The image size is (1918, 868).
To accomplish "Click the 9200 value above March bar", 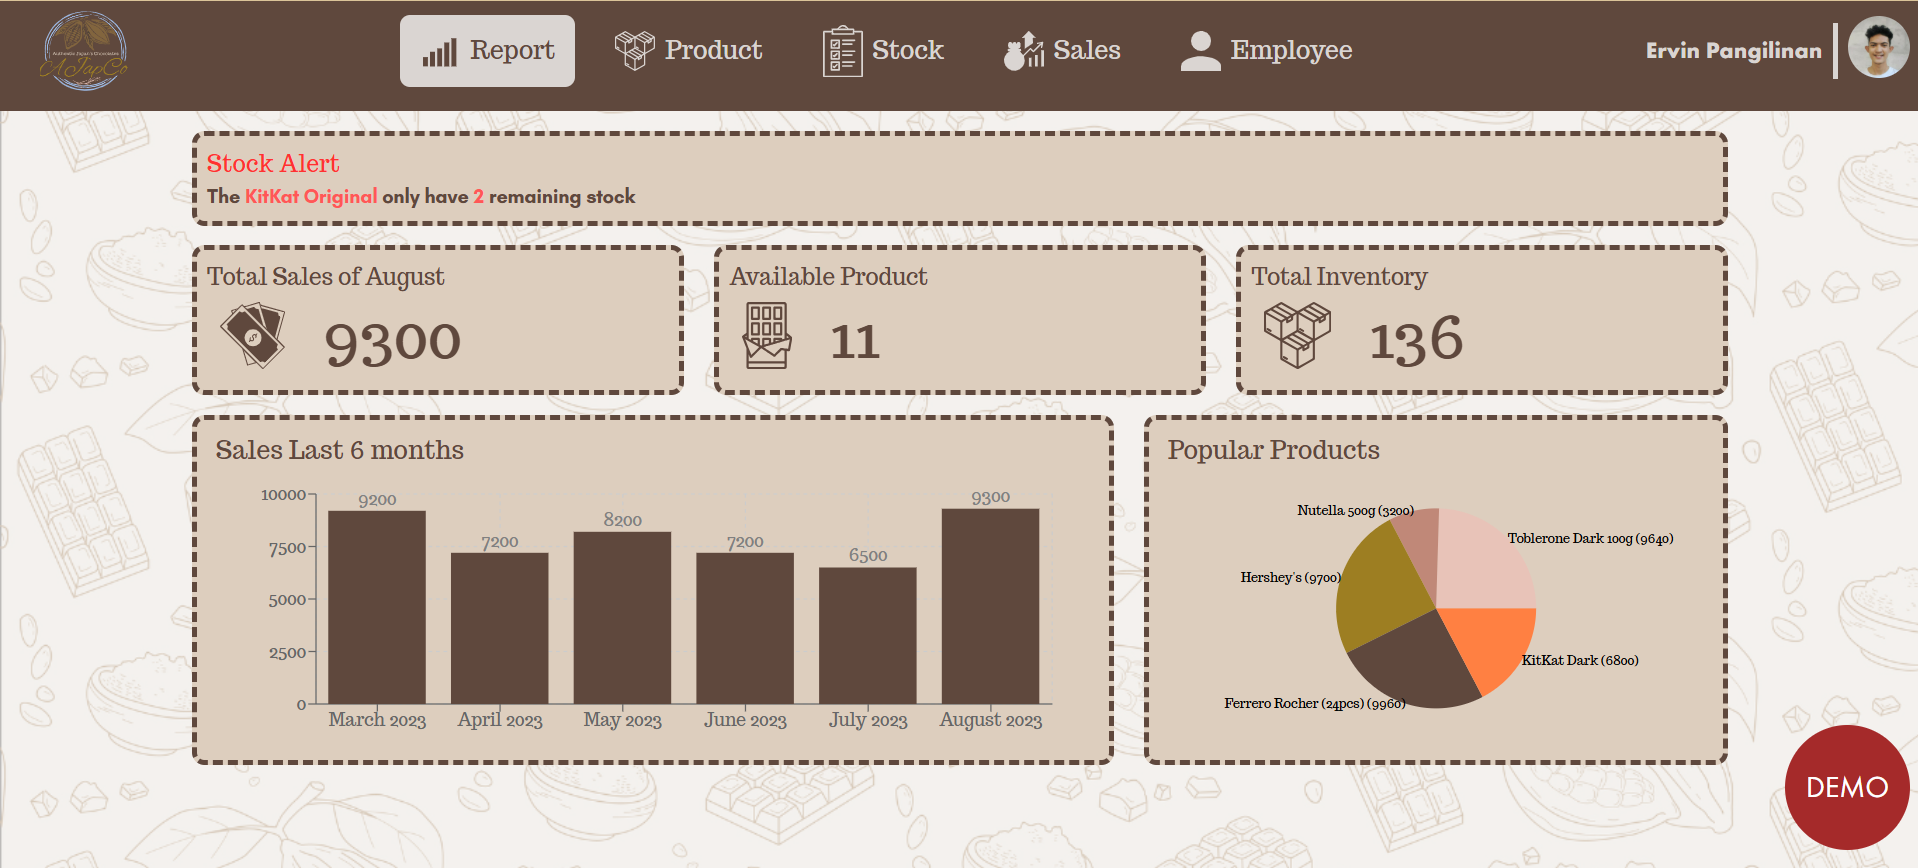I will 377,500.
